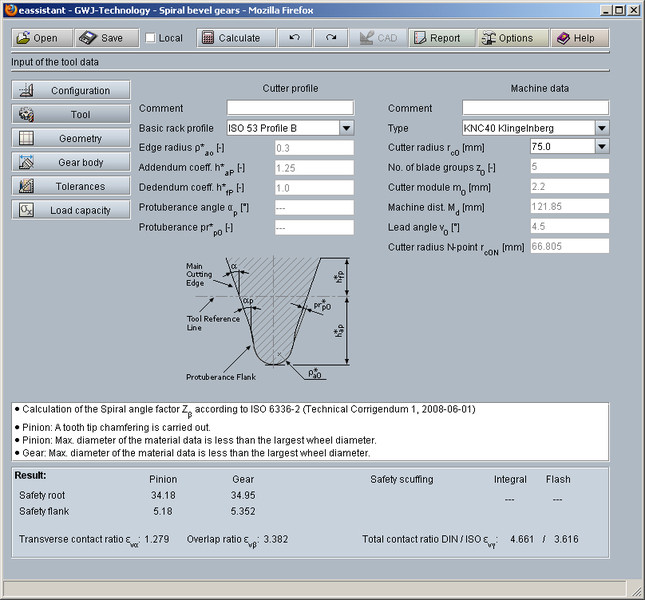Open the machine Type dropdown
Viewport: 645px width, 600px height.
(601, 128)
